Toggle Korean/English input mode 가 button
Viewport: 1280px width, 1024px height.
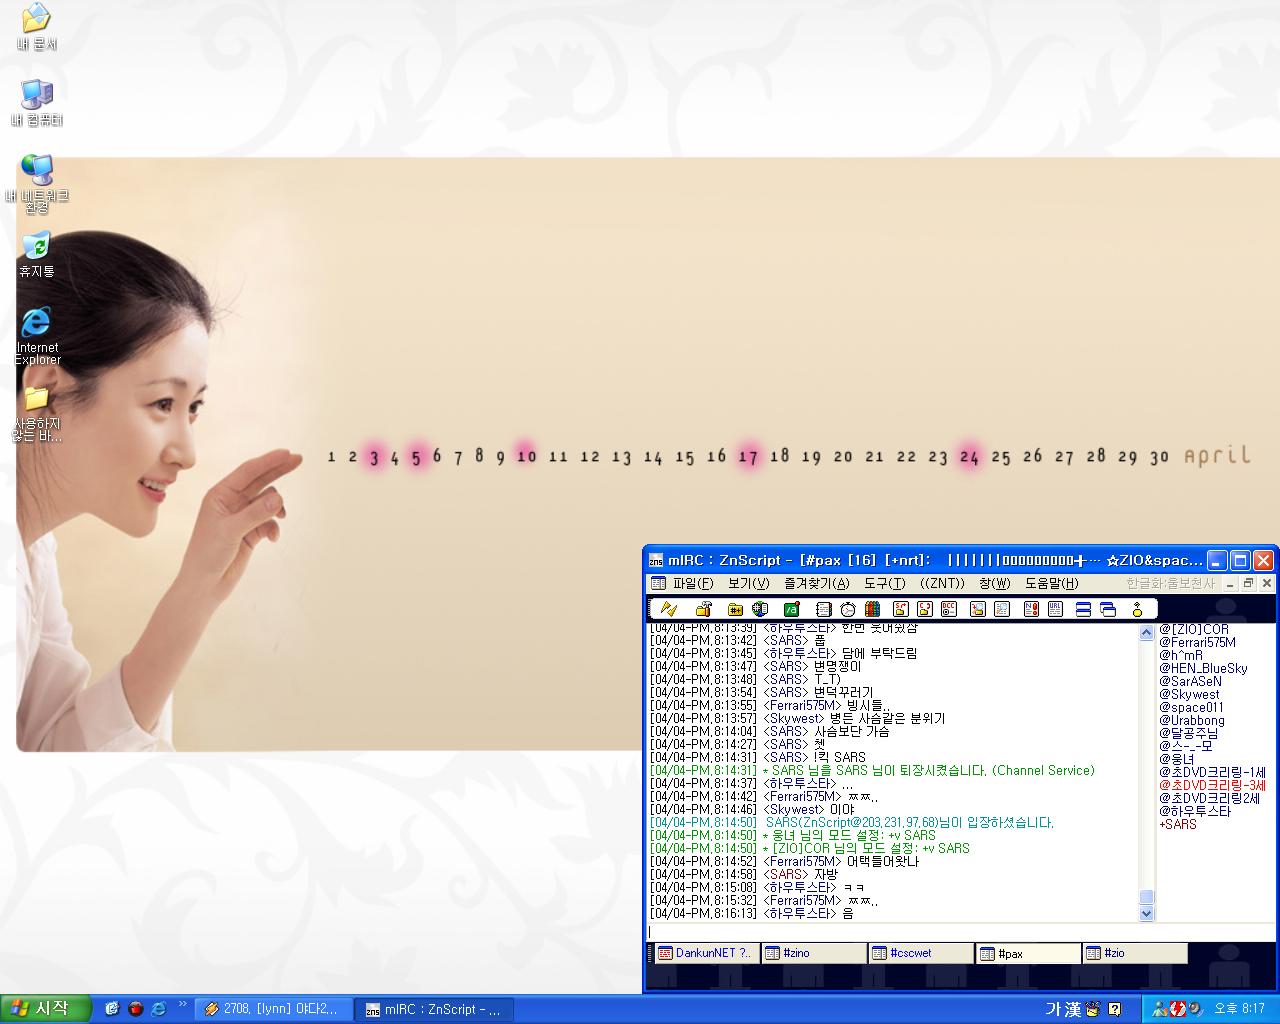point(1054,1009)
